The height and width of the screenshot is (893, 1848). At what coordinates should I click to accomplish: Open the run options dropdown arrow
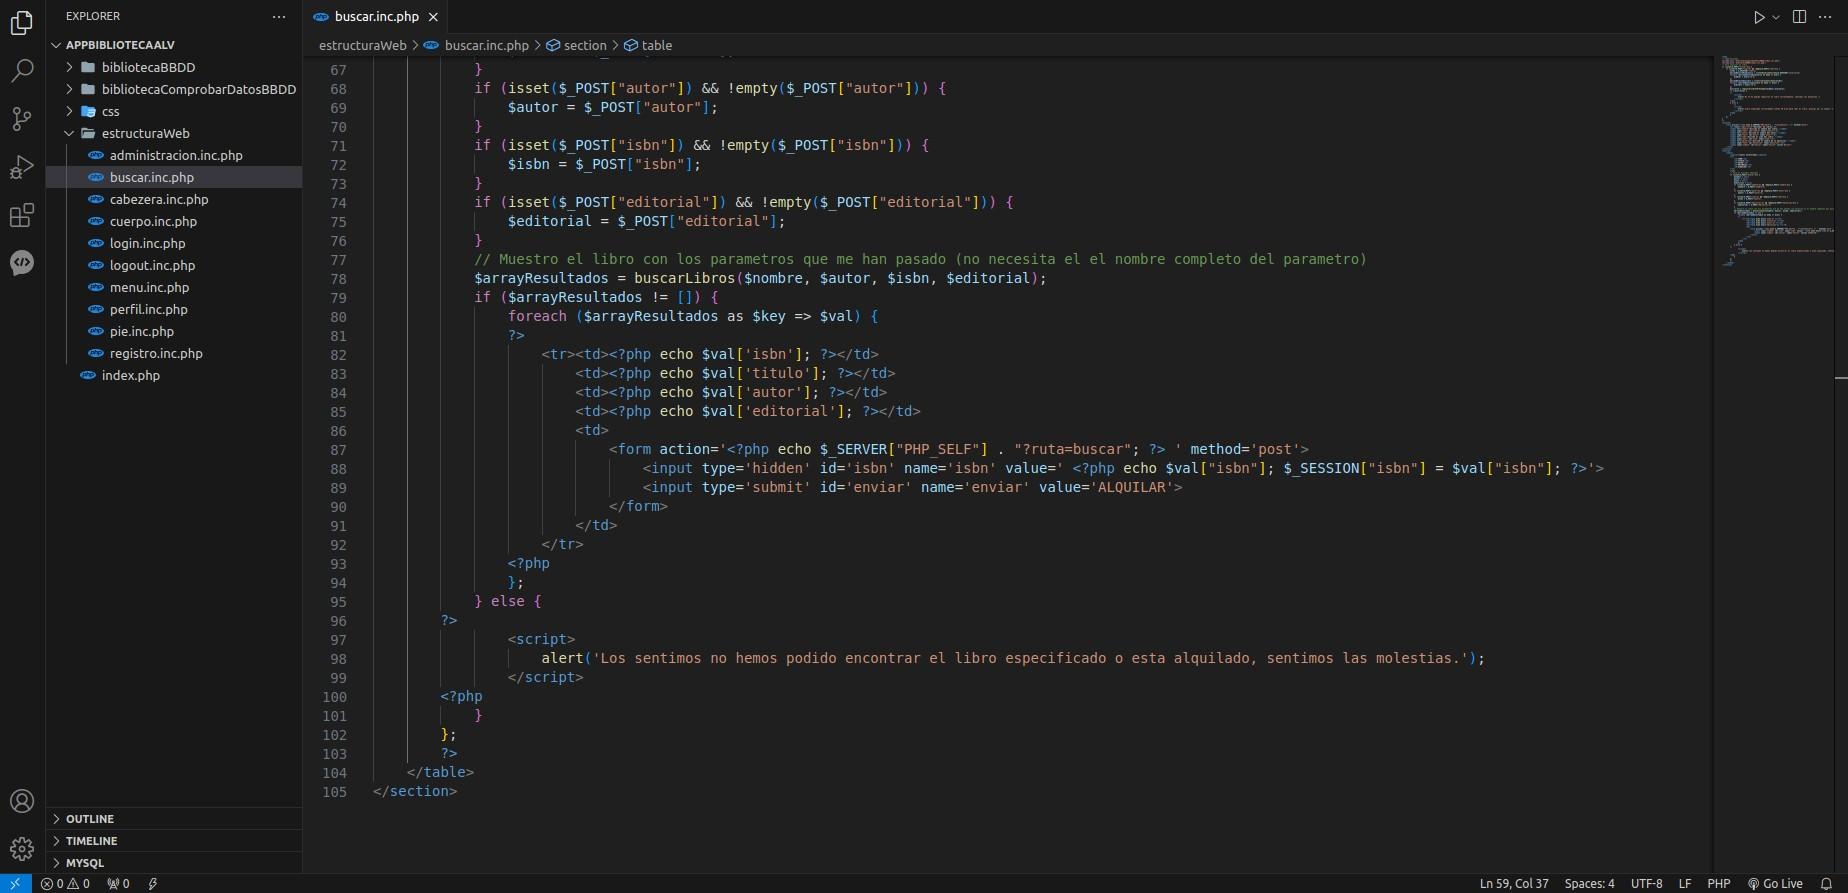(x=1776, y=17)
